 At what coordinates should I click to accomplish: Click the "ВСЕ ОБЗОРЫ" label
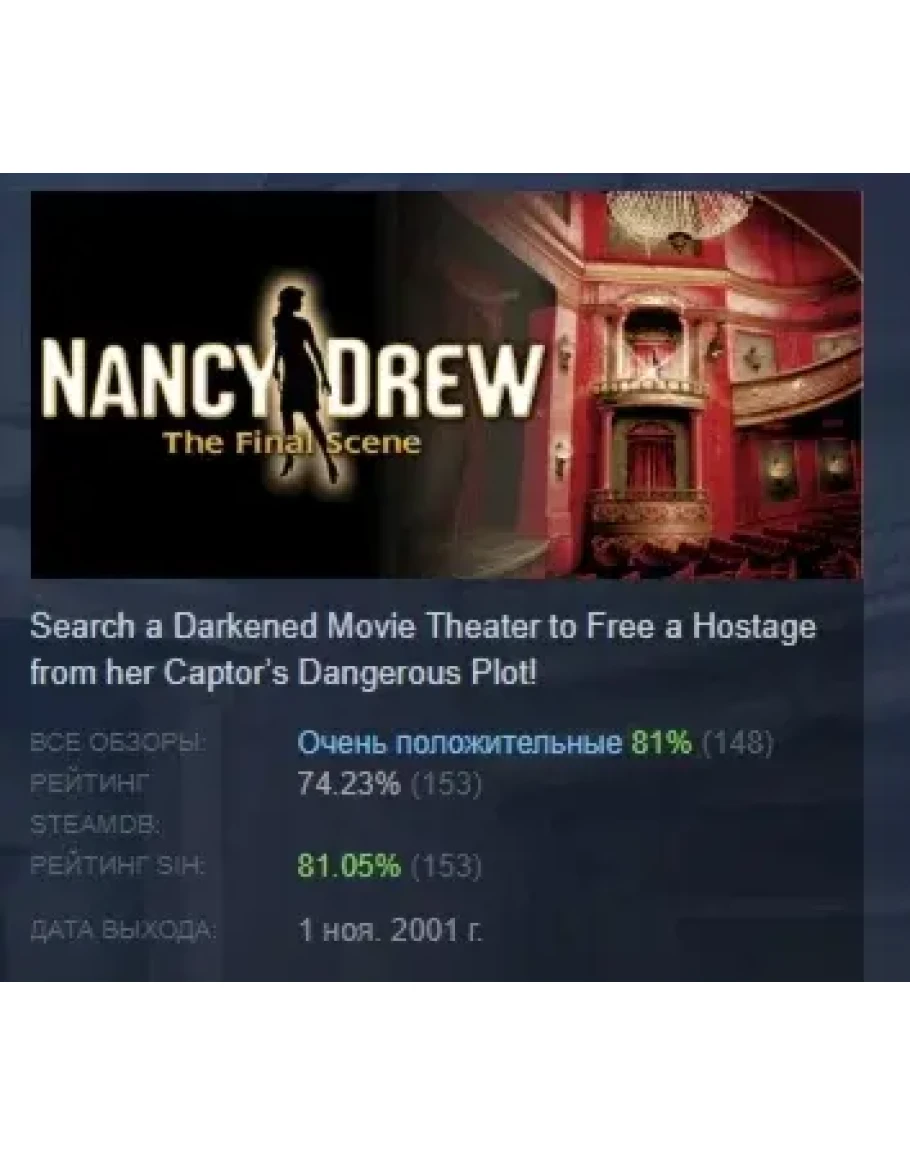[x=118, y=742]
